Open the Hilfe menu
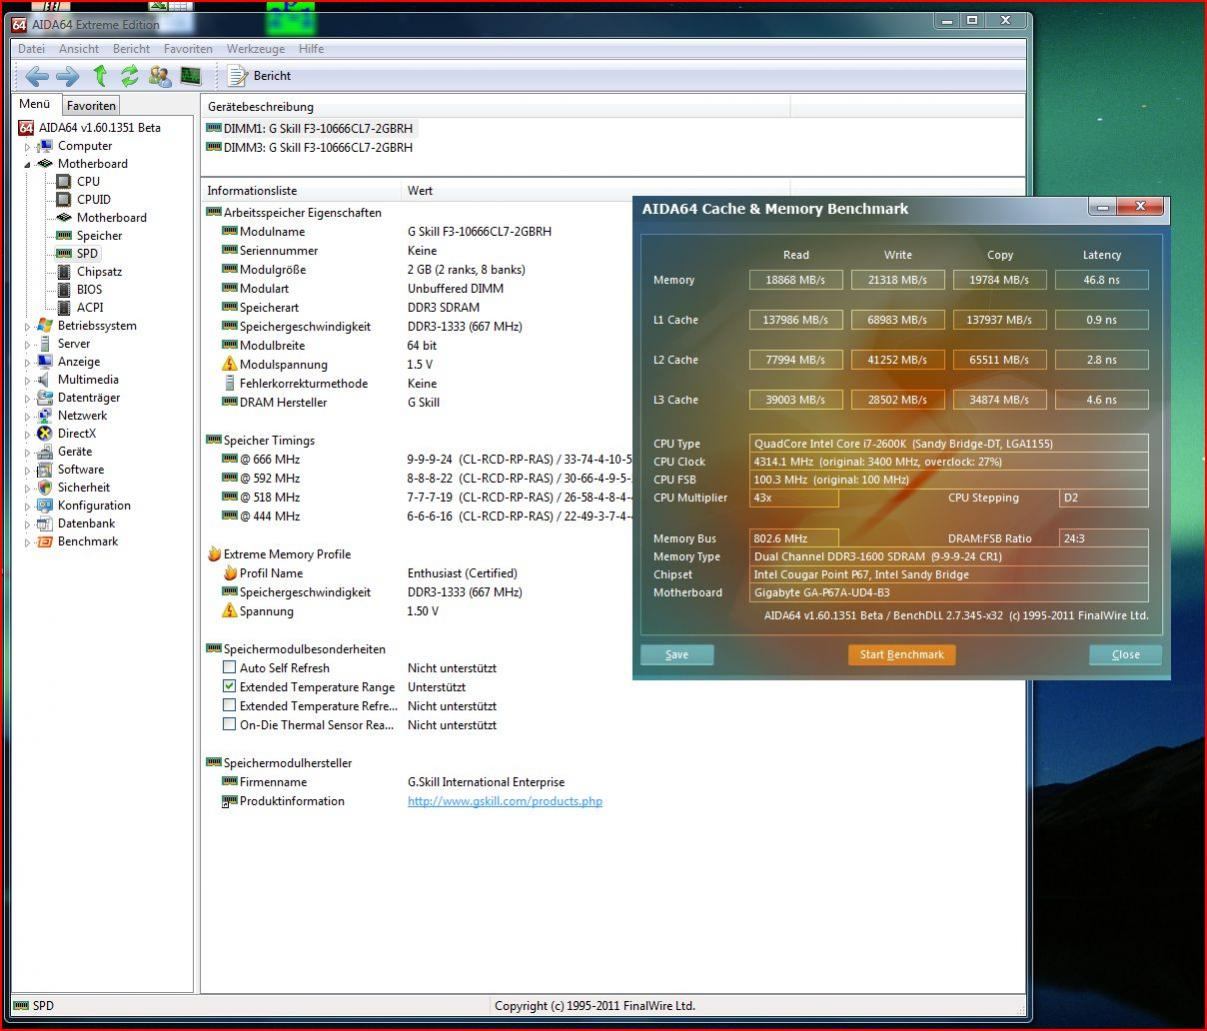Screen dimensions: 1207x1031 coord(311,49)
